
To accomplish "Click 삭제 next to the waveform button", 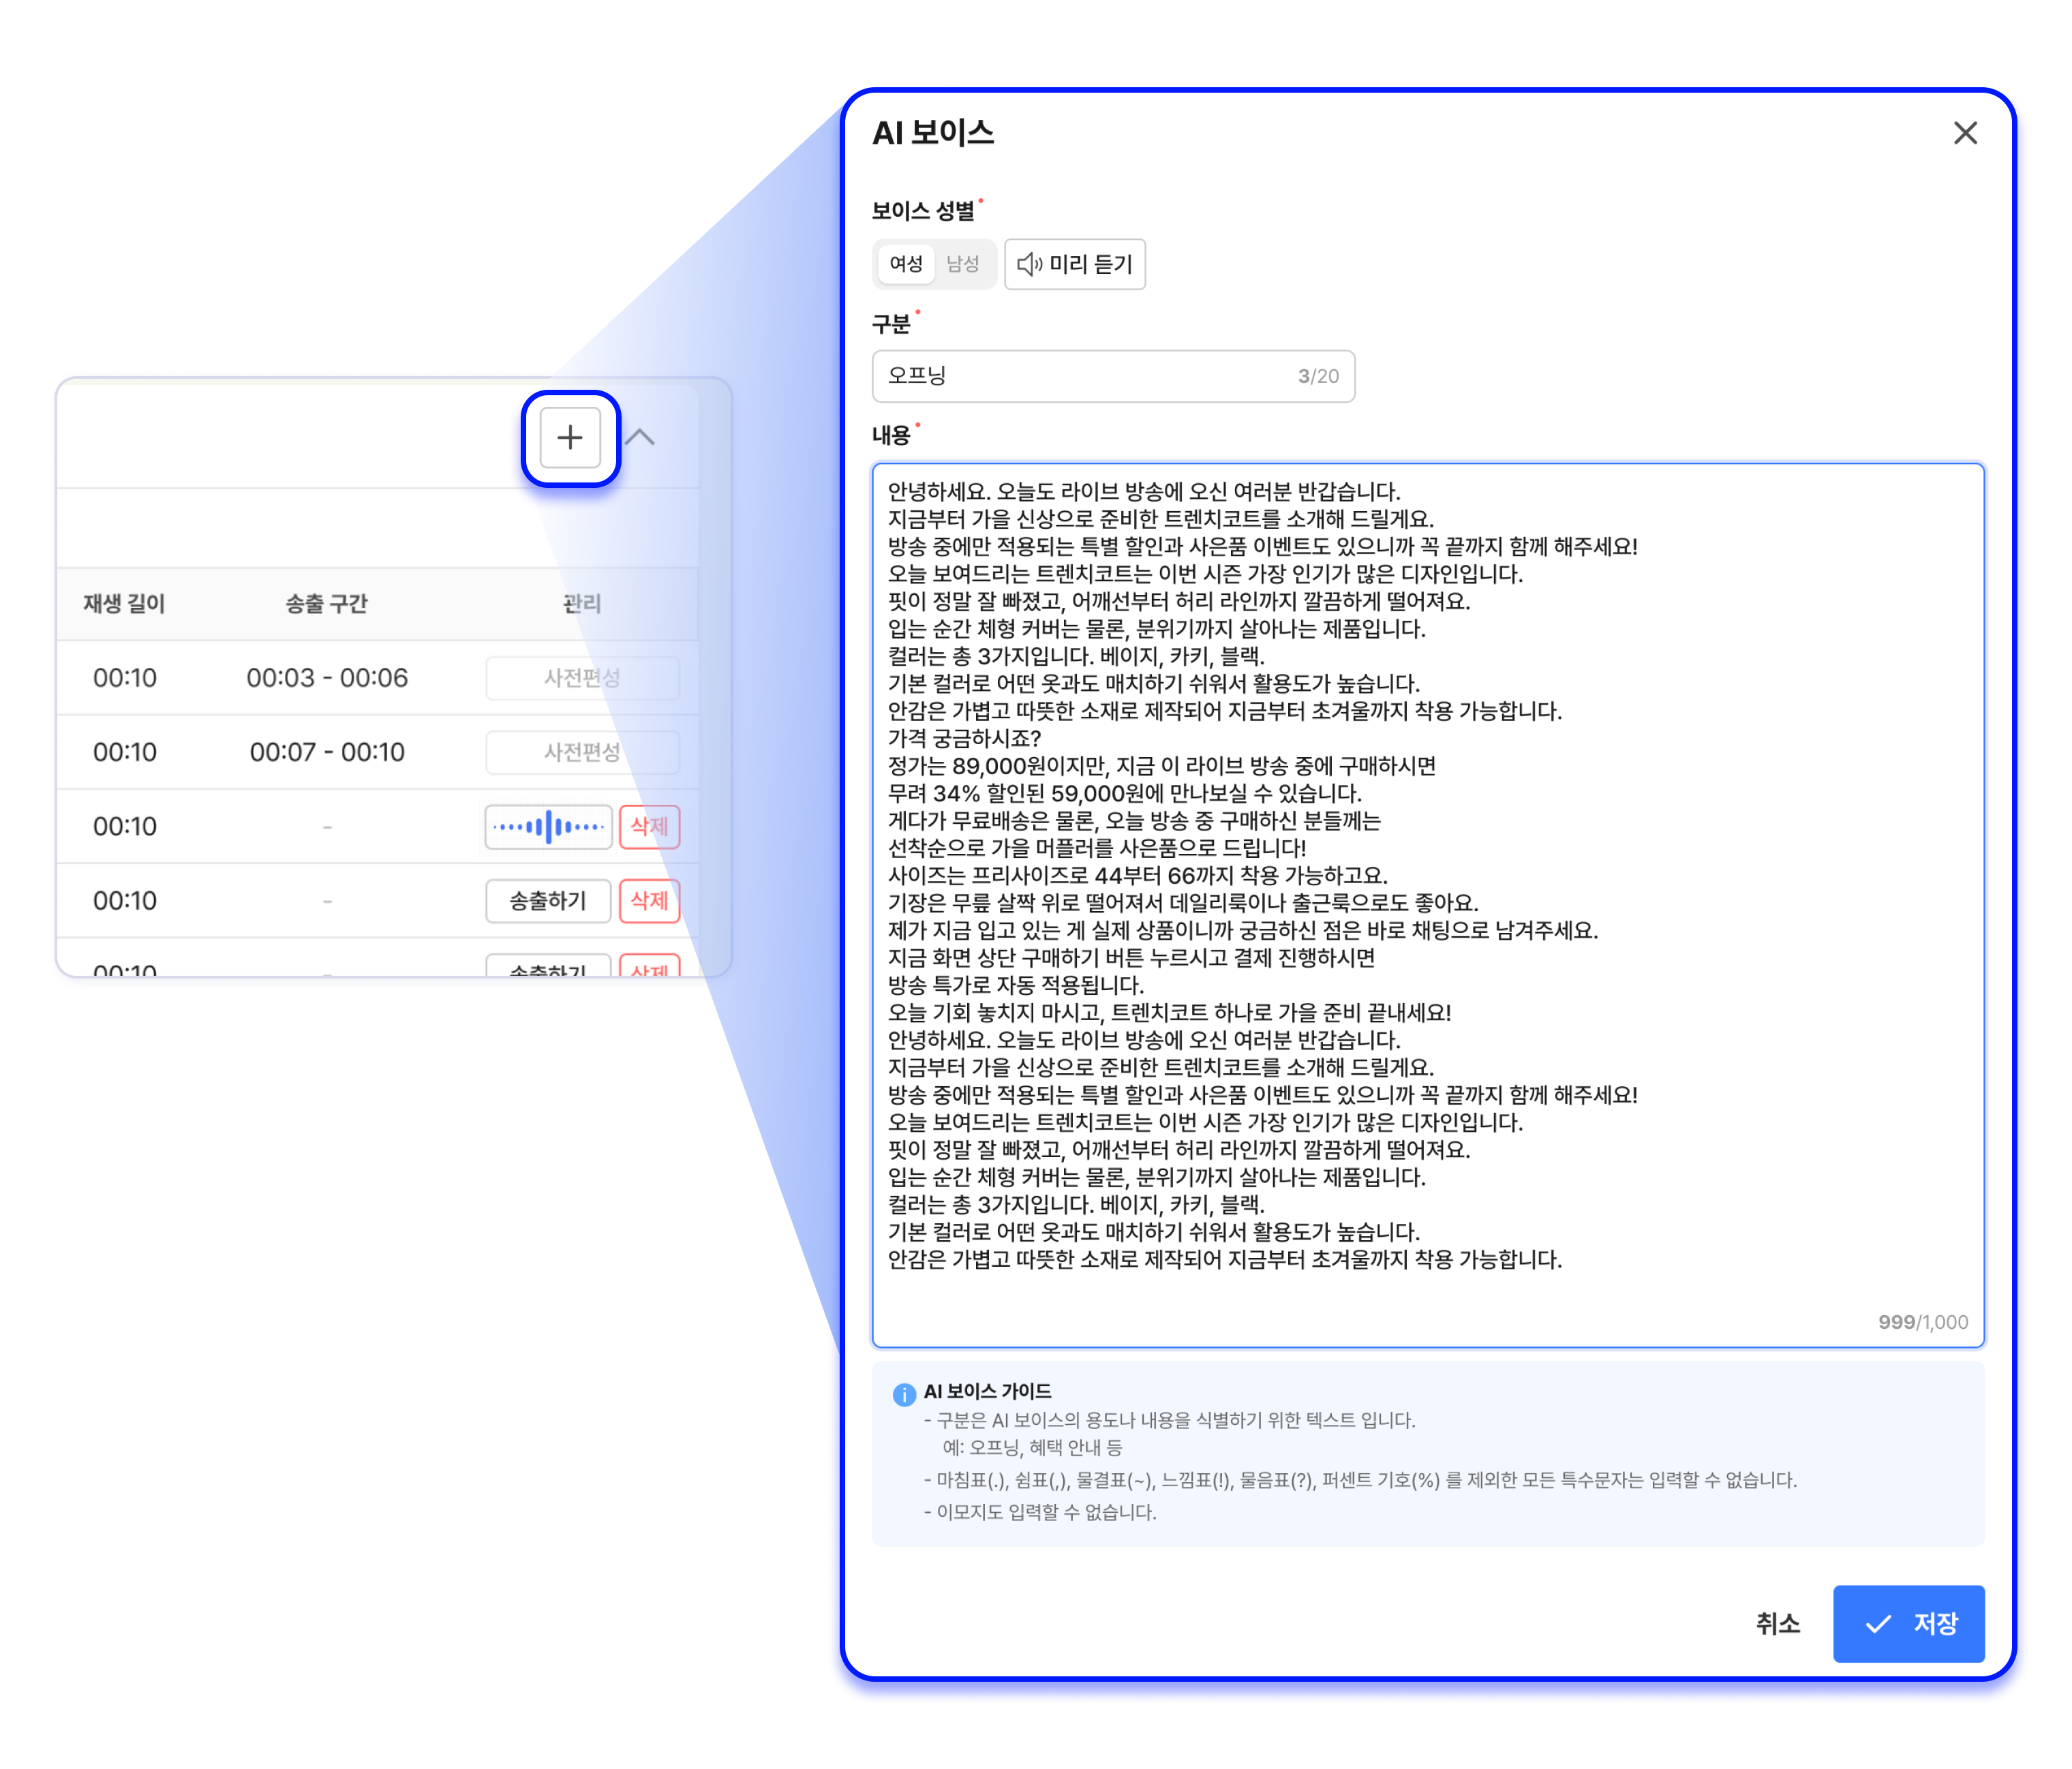I will pos(649,826).
